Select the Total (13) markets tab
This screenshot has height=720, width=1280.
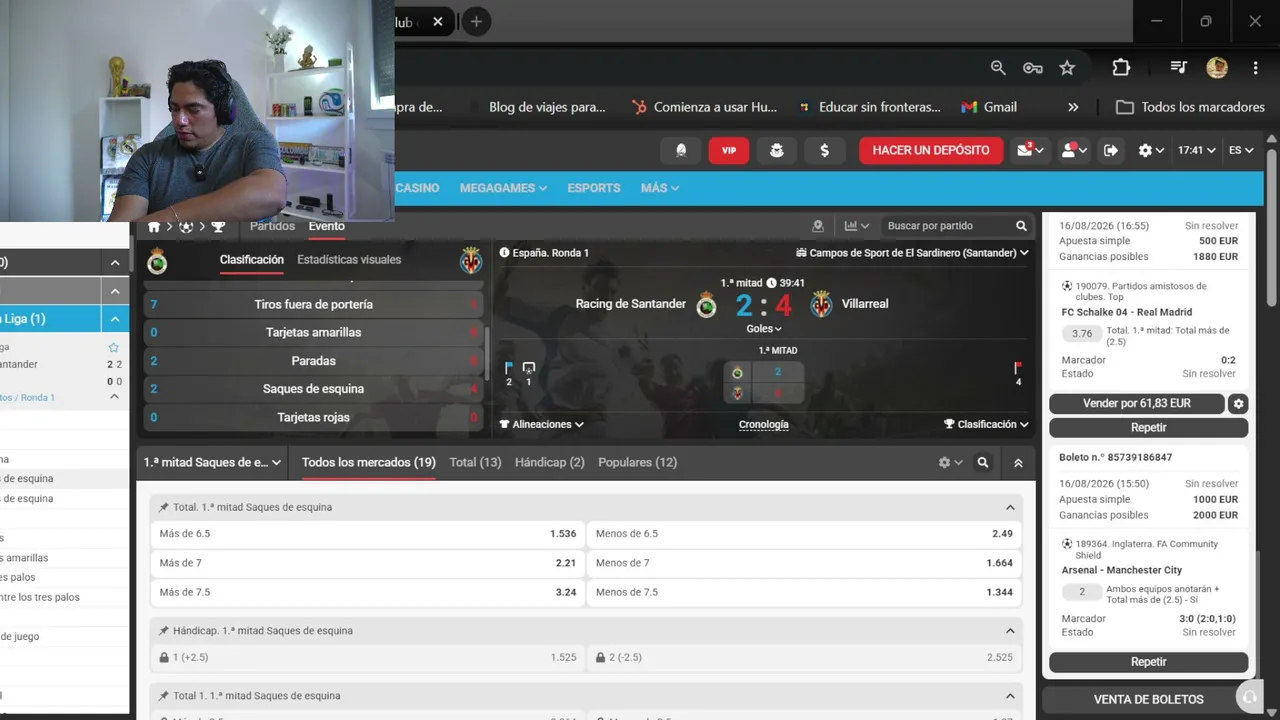pyautogui.click(x=476, y=463)
